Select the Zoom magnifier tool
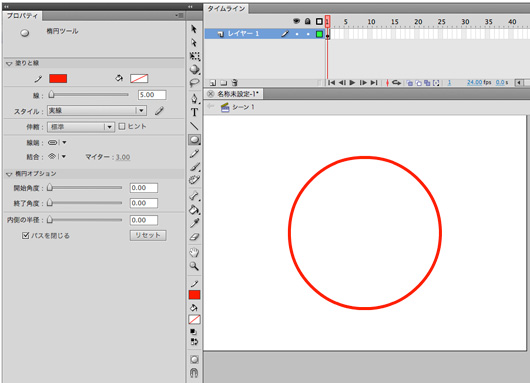The image size is (530, 383). click(x=194, y=266)
